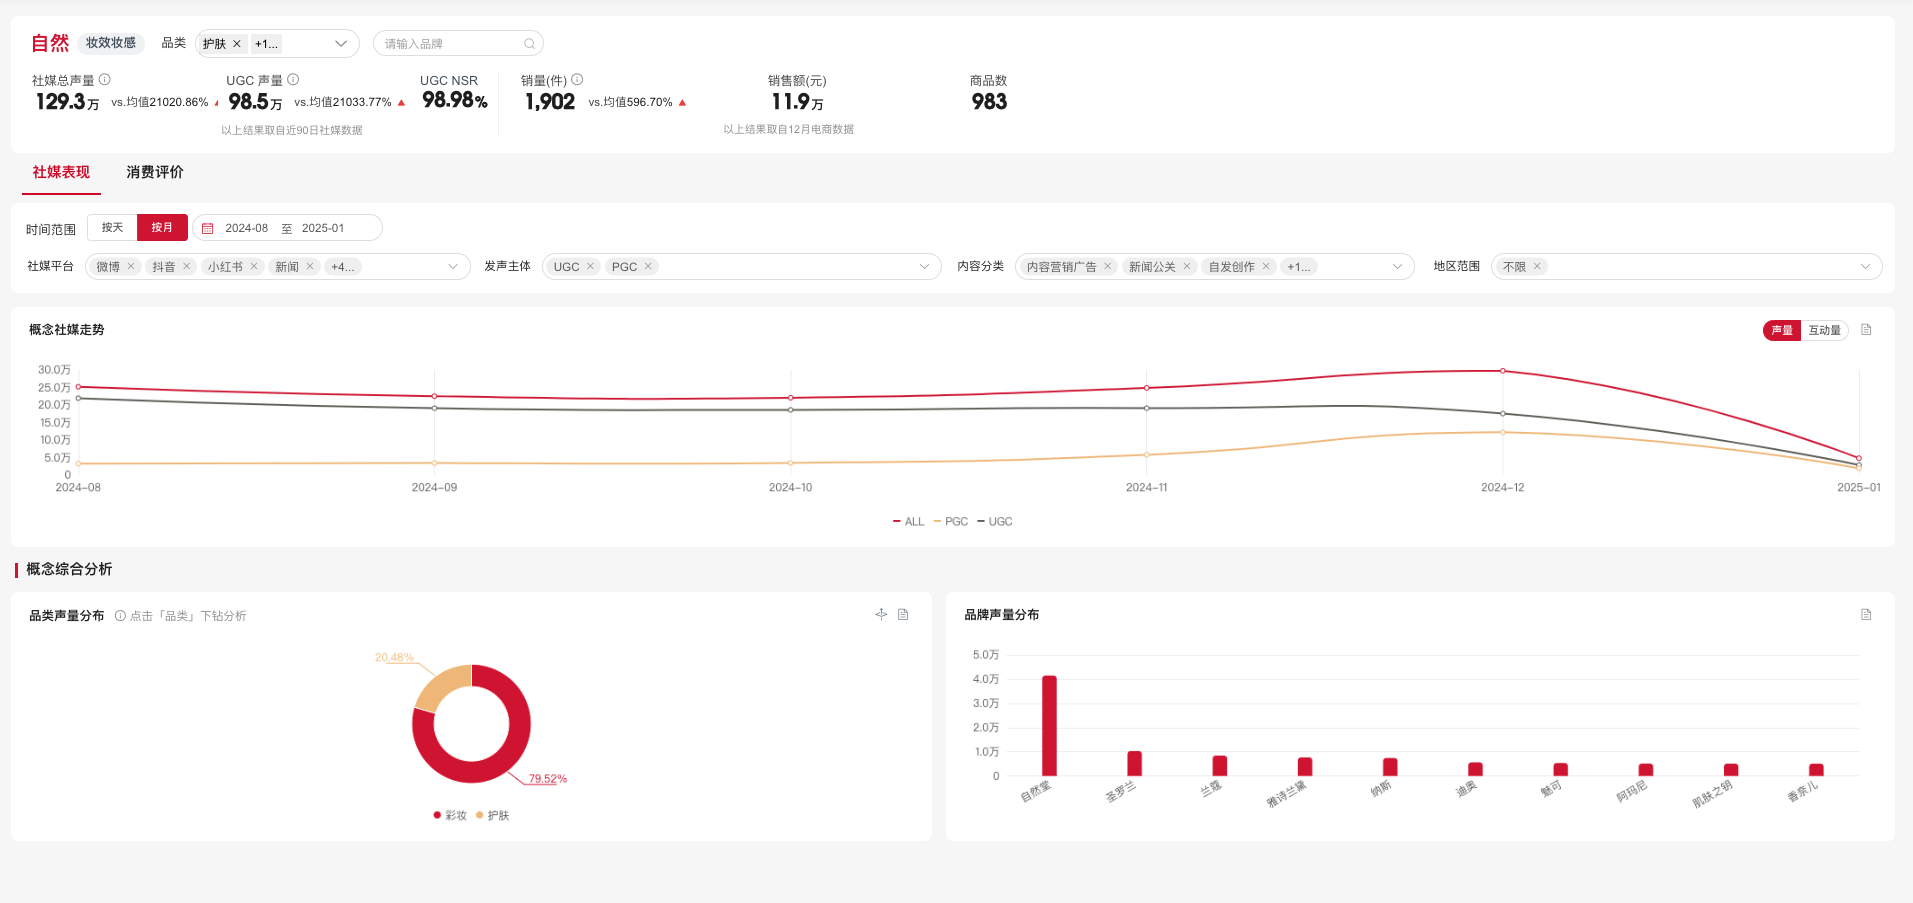Image resolution: width=1913 pixels, height=903 pixels.
Task: Toggle chart to 互动量
Action: pyautogui.click(x=1824, y=331)
